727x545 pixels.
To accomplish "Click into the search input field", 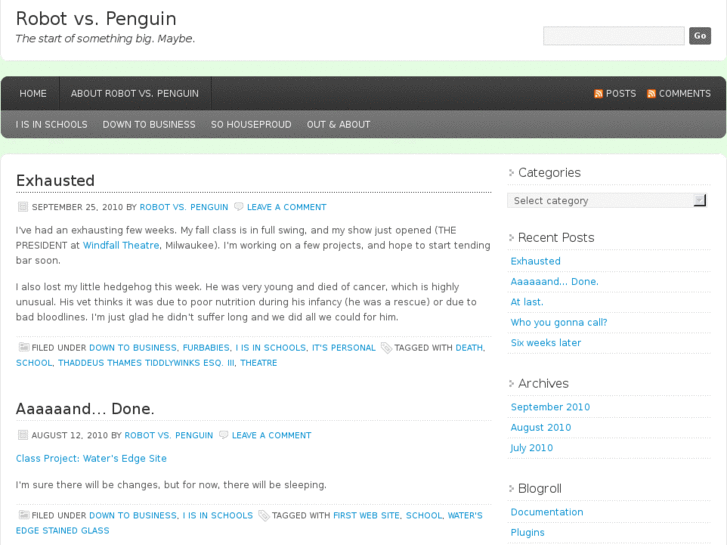I will (x=614, y=36).
